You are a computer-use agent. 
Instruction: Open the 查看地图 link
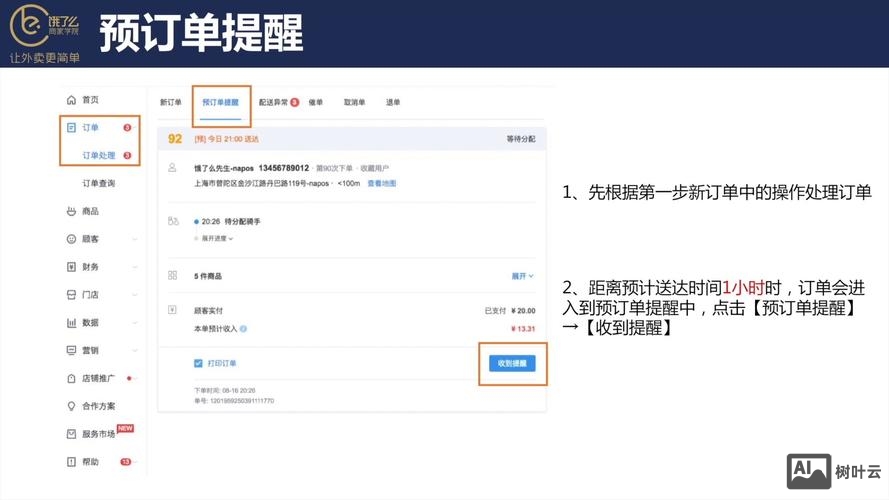click(x=382, y=183)
